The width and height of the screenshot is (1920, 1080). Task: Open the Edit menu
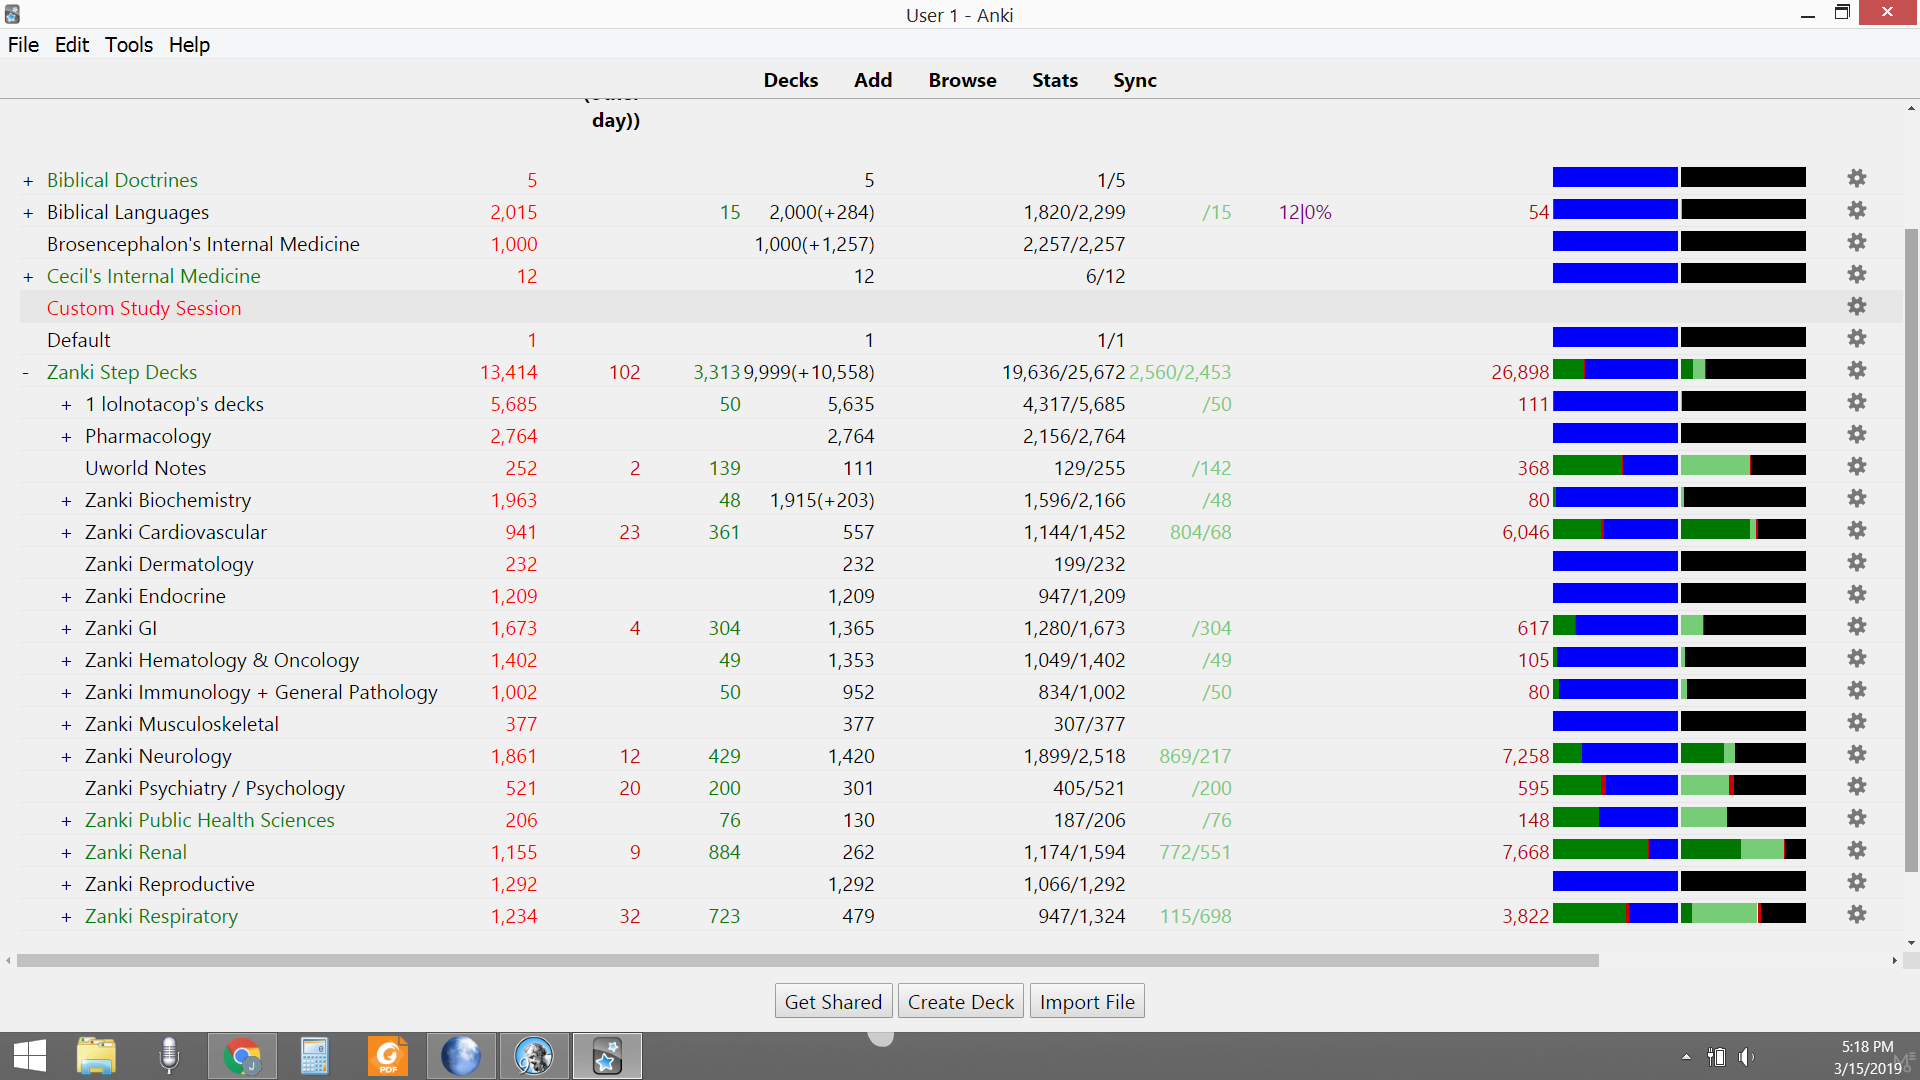point(72,45)
